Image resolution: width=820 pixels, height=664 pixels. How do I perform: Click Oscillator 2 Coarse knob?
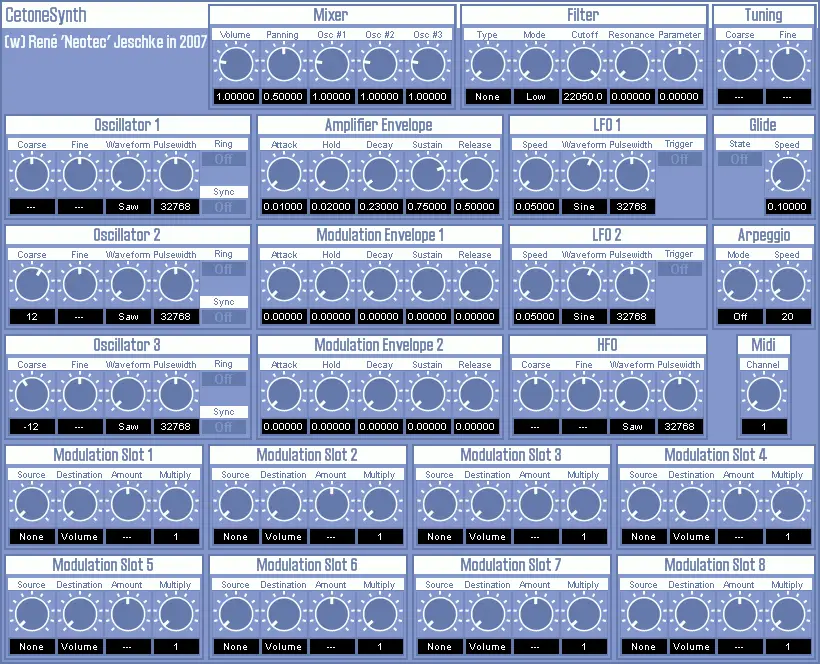pos(32,284)
